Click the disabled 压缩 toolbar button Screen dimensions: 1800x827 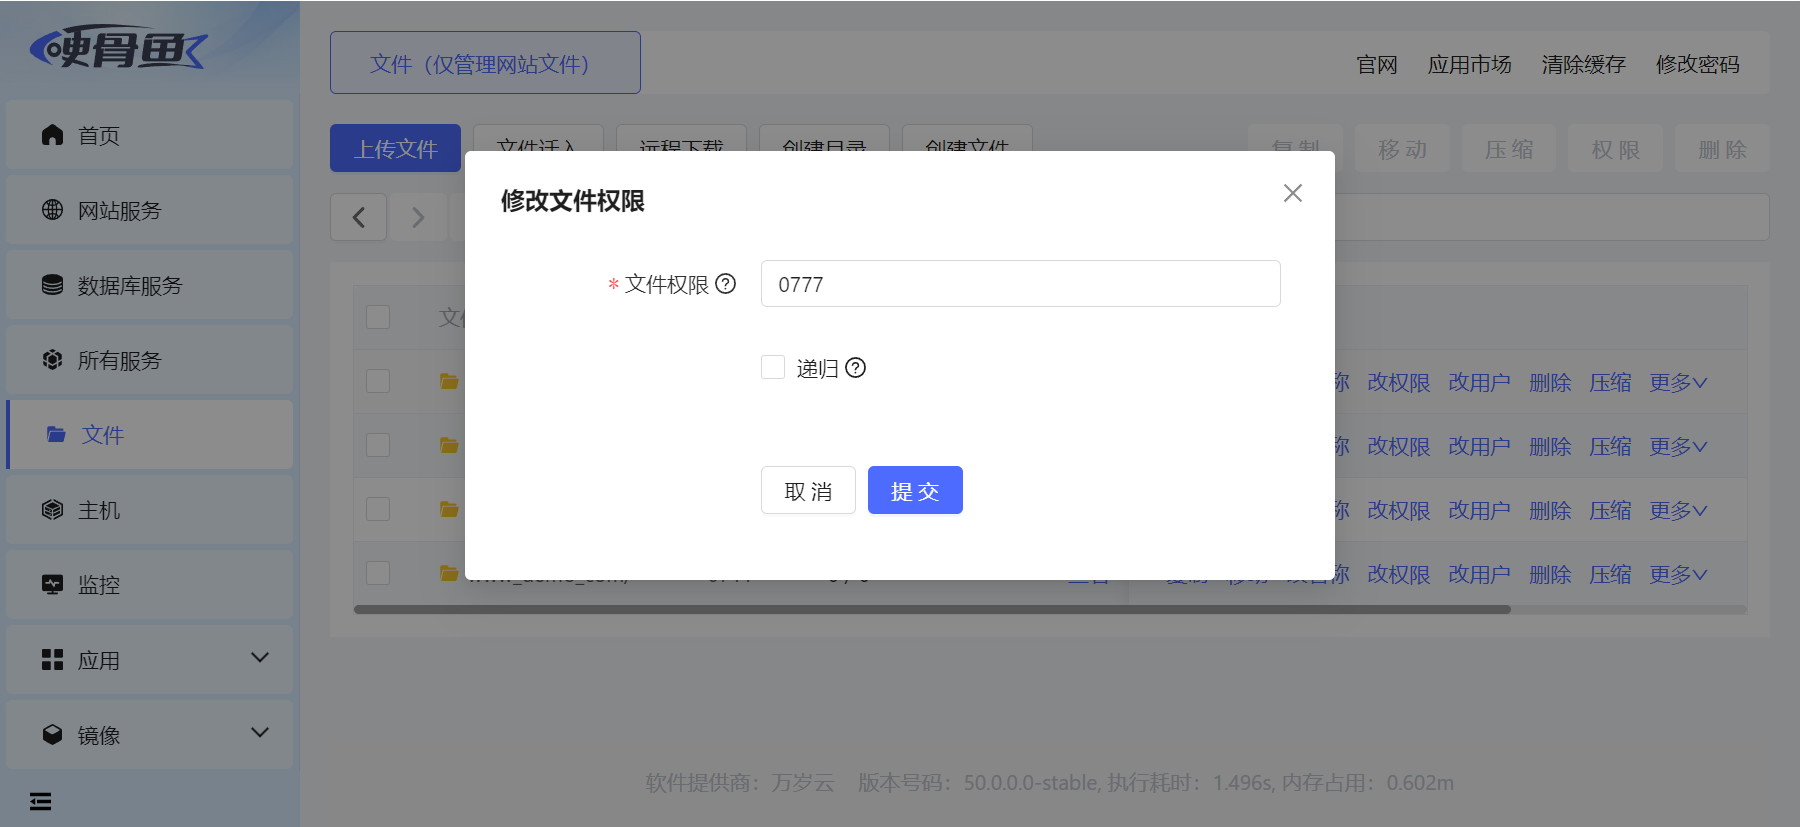click(1509, 149)
